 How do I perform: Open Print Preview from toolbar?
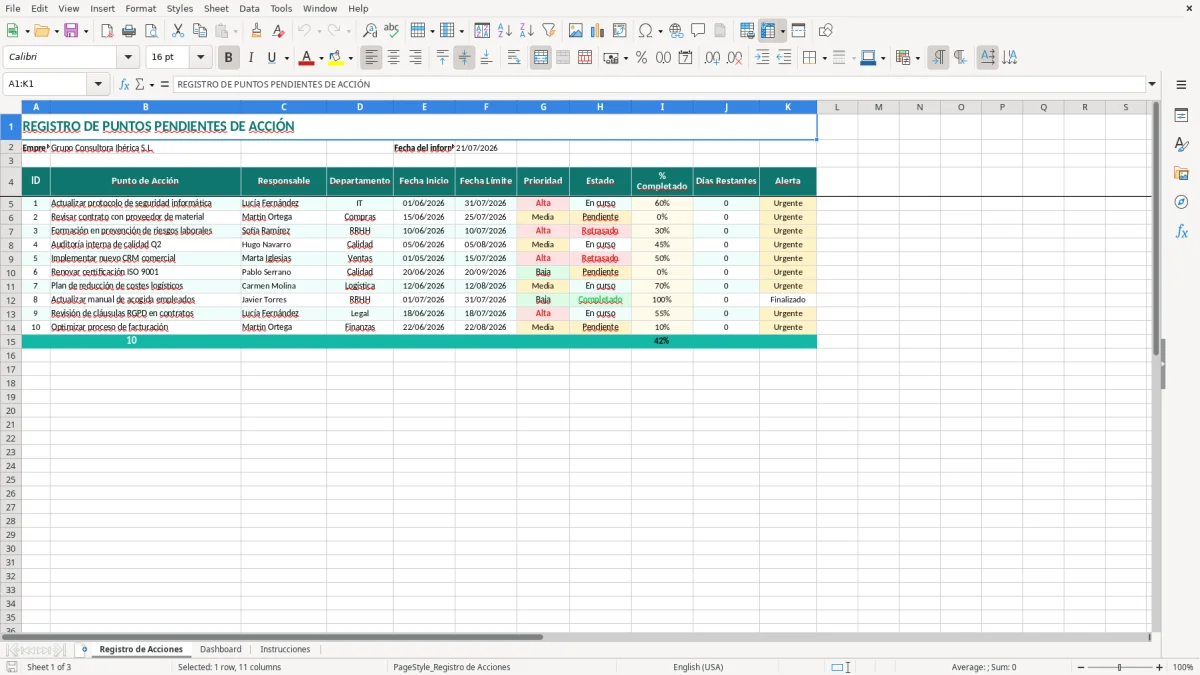(150, 31)
